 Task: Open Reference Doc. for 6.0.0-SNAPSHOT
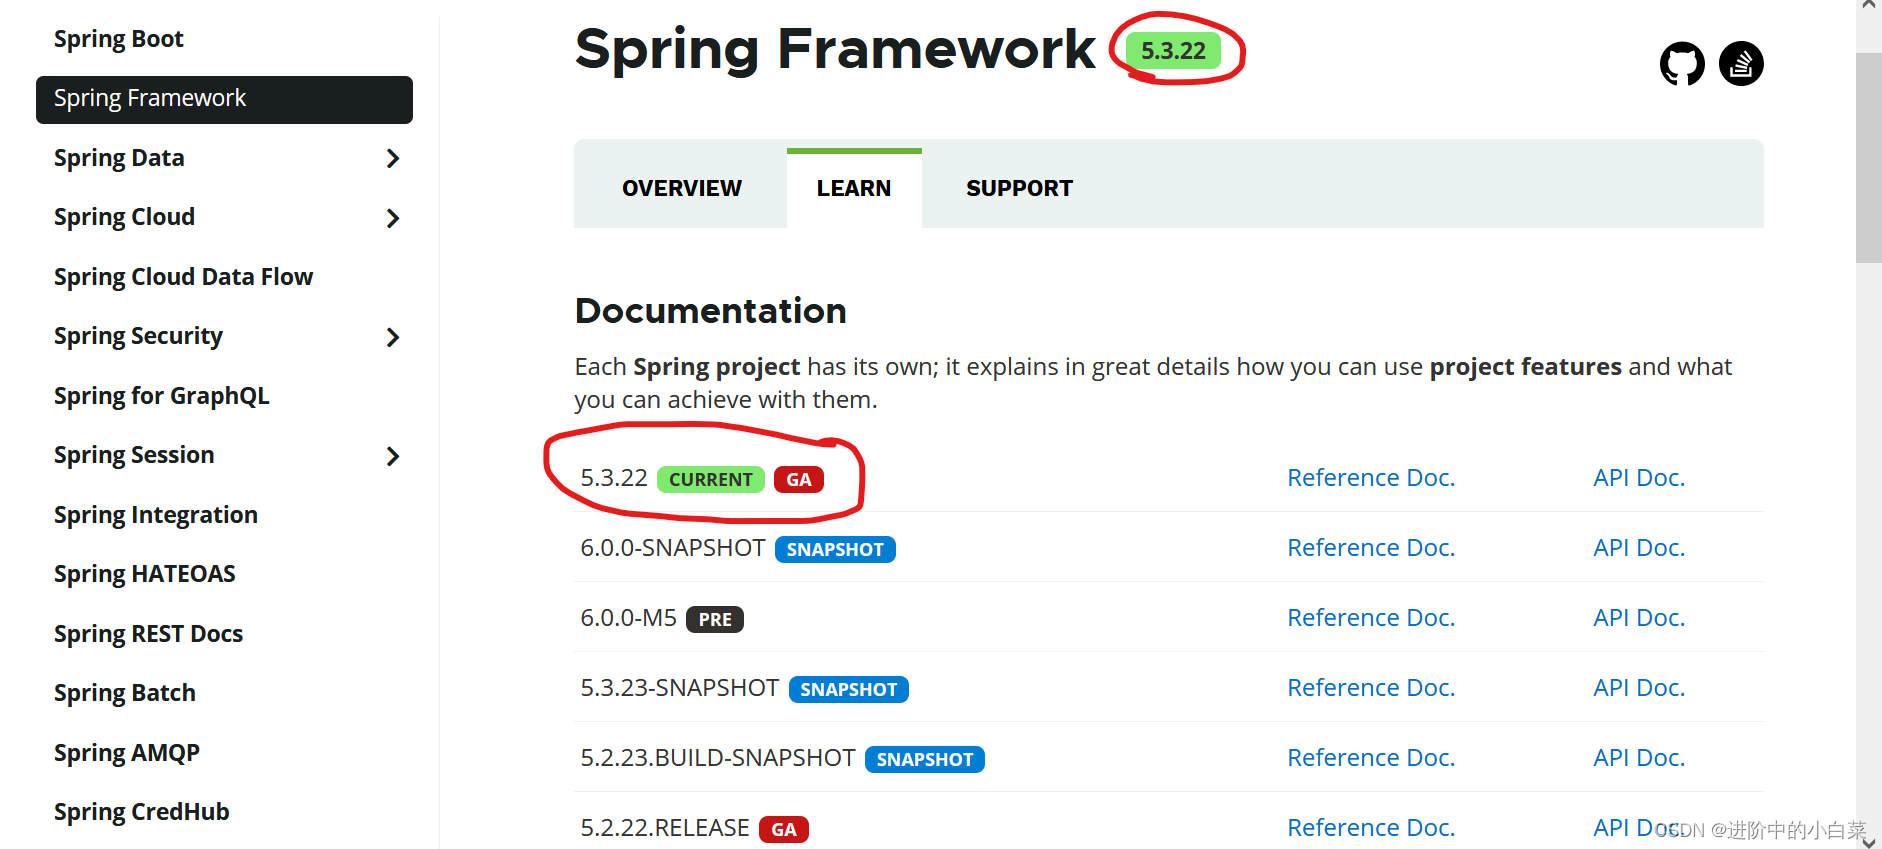pyautogui.click(x=1371, y=548)
